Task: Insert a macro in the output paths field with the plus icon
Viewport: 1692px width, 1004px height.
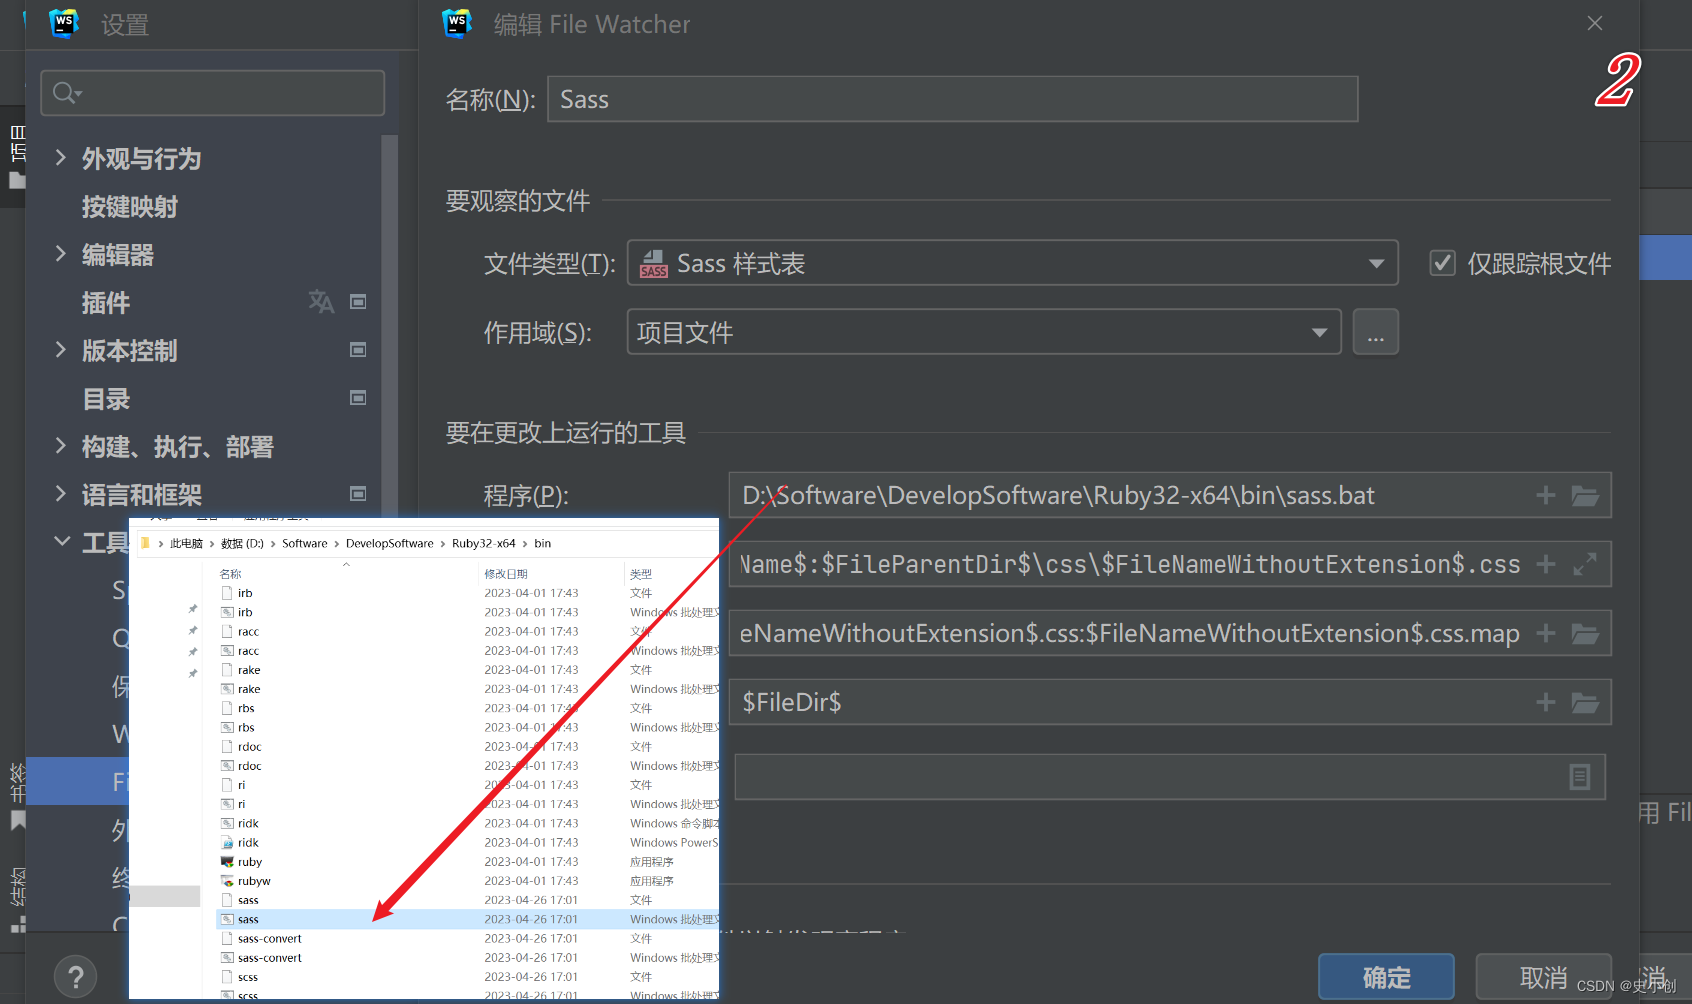Action: click(1546, 633)
